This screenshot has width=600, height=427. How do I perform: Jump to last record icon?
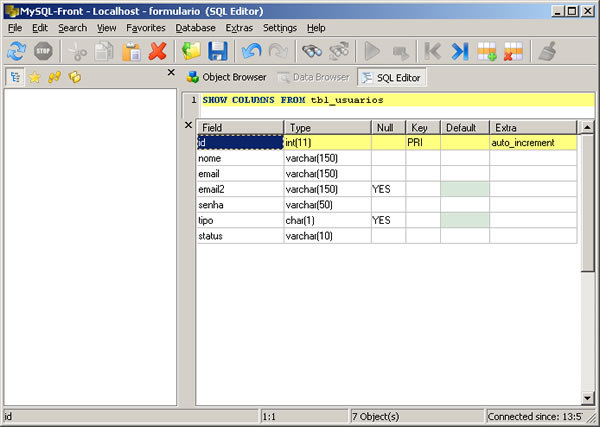[460, 51]
